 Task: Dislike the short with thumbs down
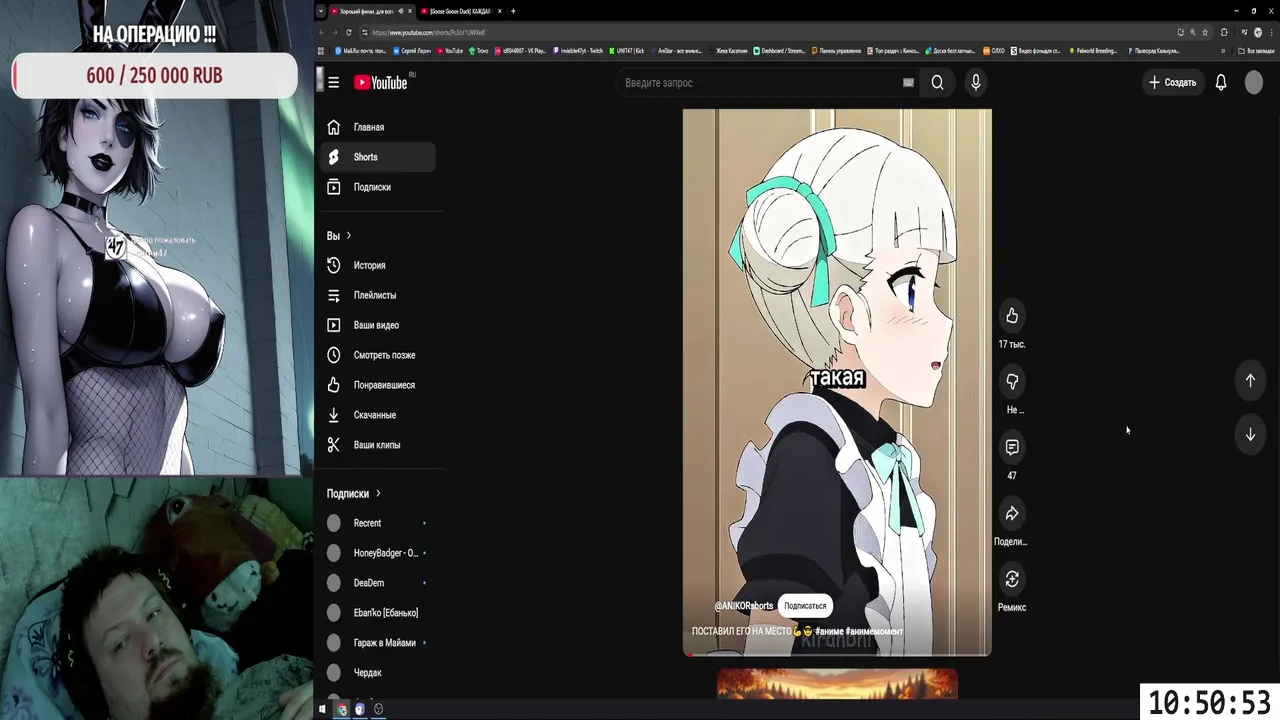(x=1012, y=382)
